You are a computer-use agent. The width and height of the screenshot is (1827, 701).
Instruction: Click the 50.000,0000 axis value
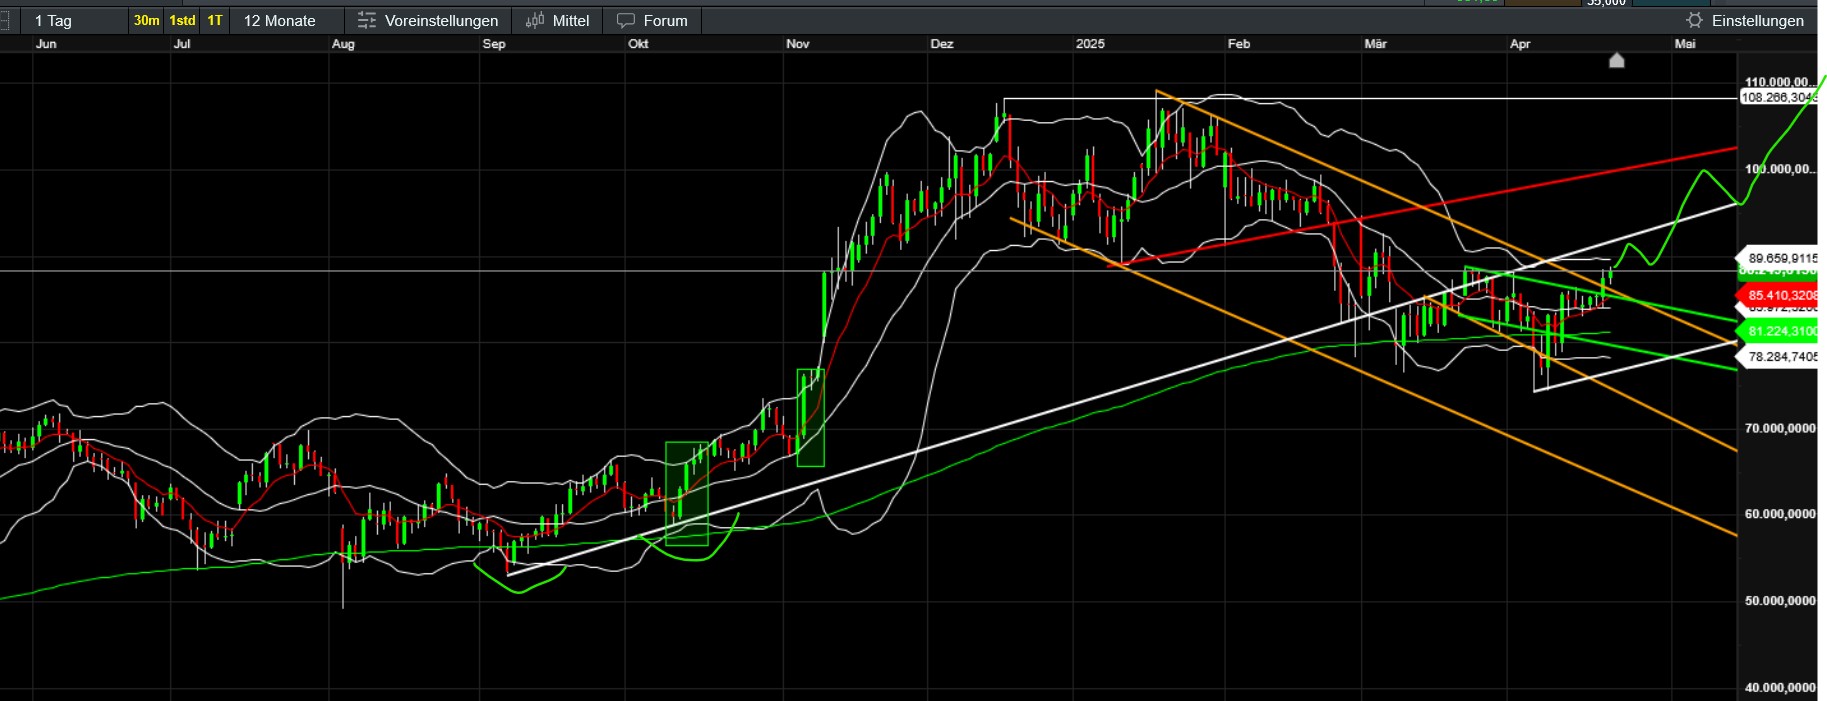[x=1780, y=601]
